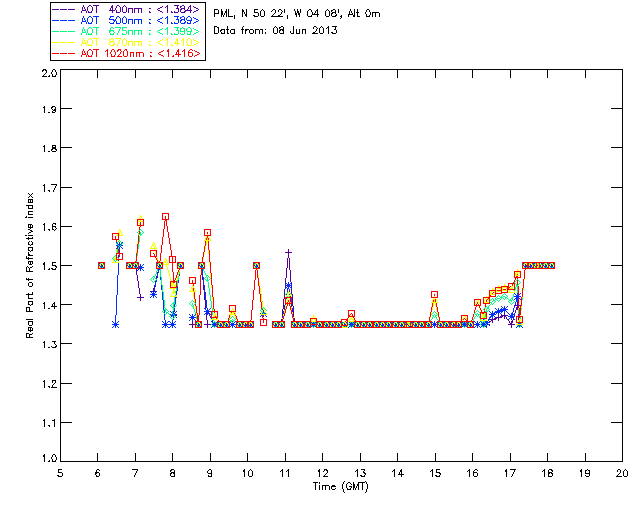Click the first data point near 6 GMT
Image resolution: width=640 pixels, height=512 pixels.
tap(101, 265)
